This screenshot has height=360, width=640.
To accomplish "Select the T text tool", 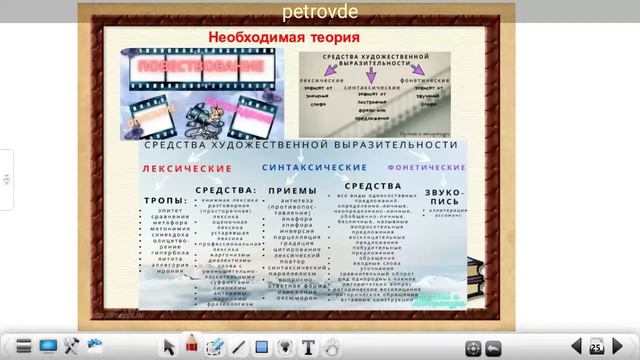I will point(308,348).
